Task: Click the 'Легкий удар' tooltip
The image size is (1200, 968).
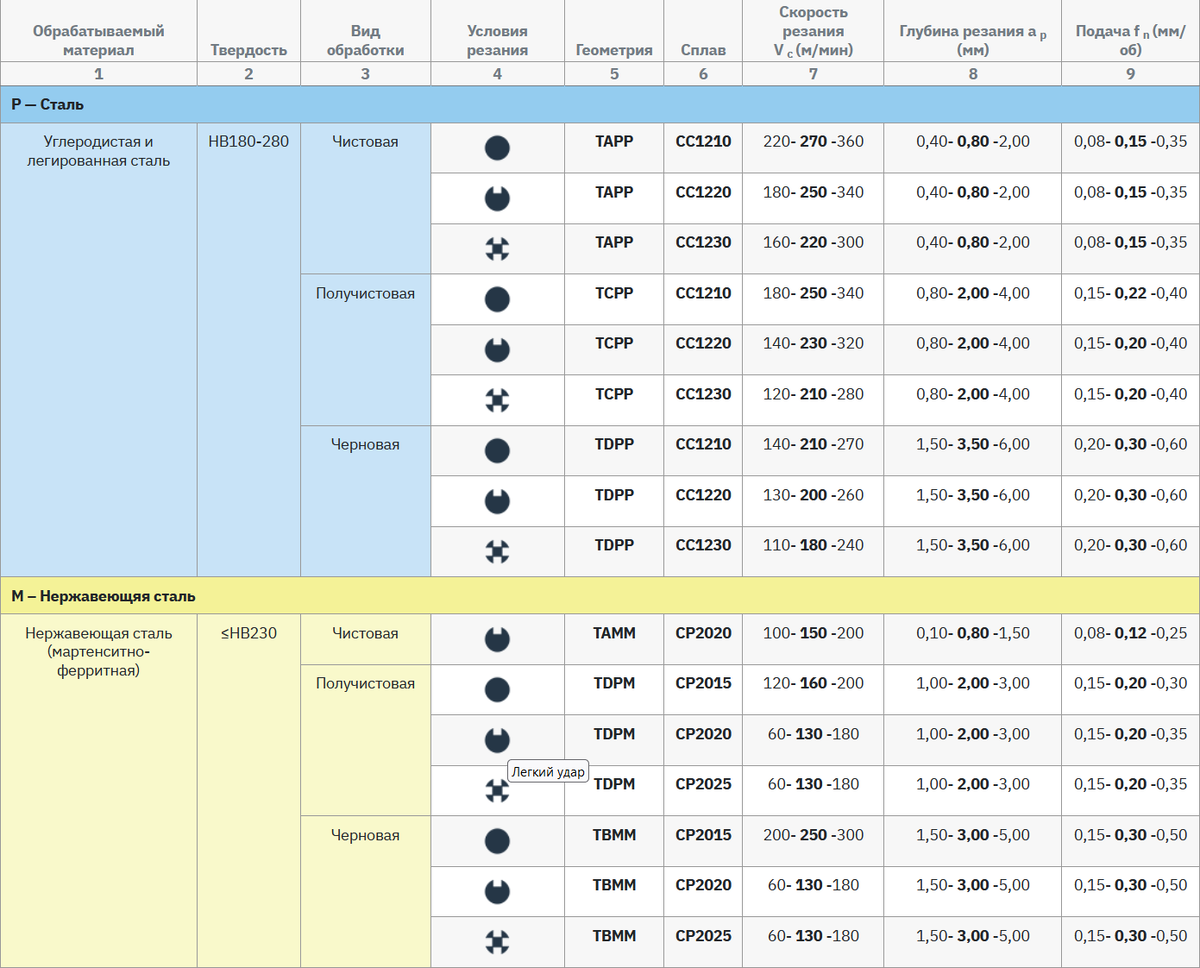Action: [548, 771]
